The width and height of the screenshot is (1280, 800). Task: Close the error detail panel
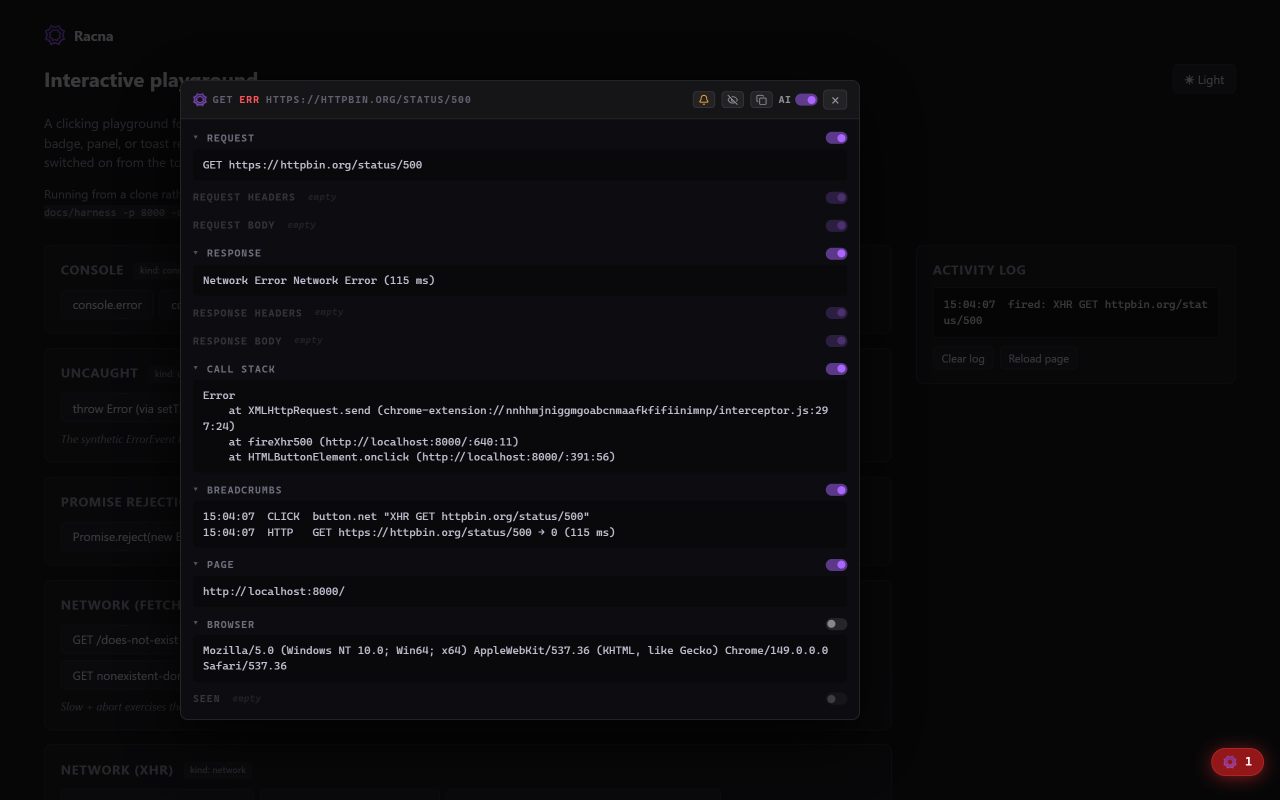(x=835, y=100)
